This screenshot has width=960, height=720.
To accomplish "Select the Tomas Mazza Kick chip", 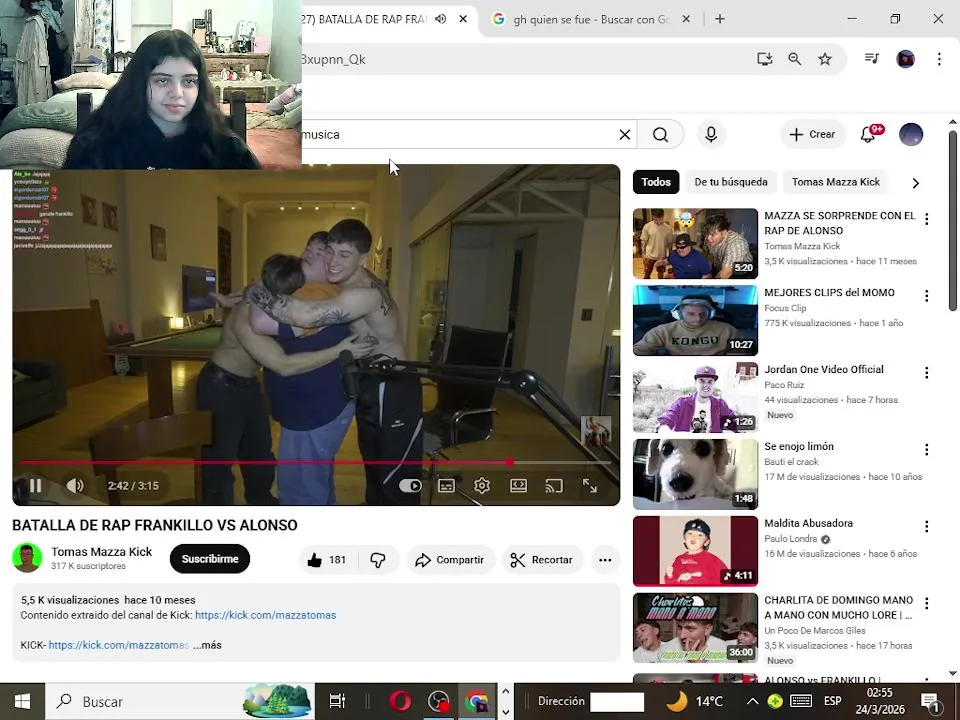I will (x=835, y=182).
